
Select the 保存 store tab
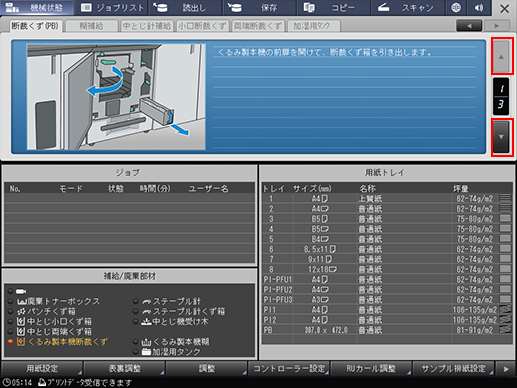pyautogui.click(x=259, y=8)
